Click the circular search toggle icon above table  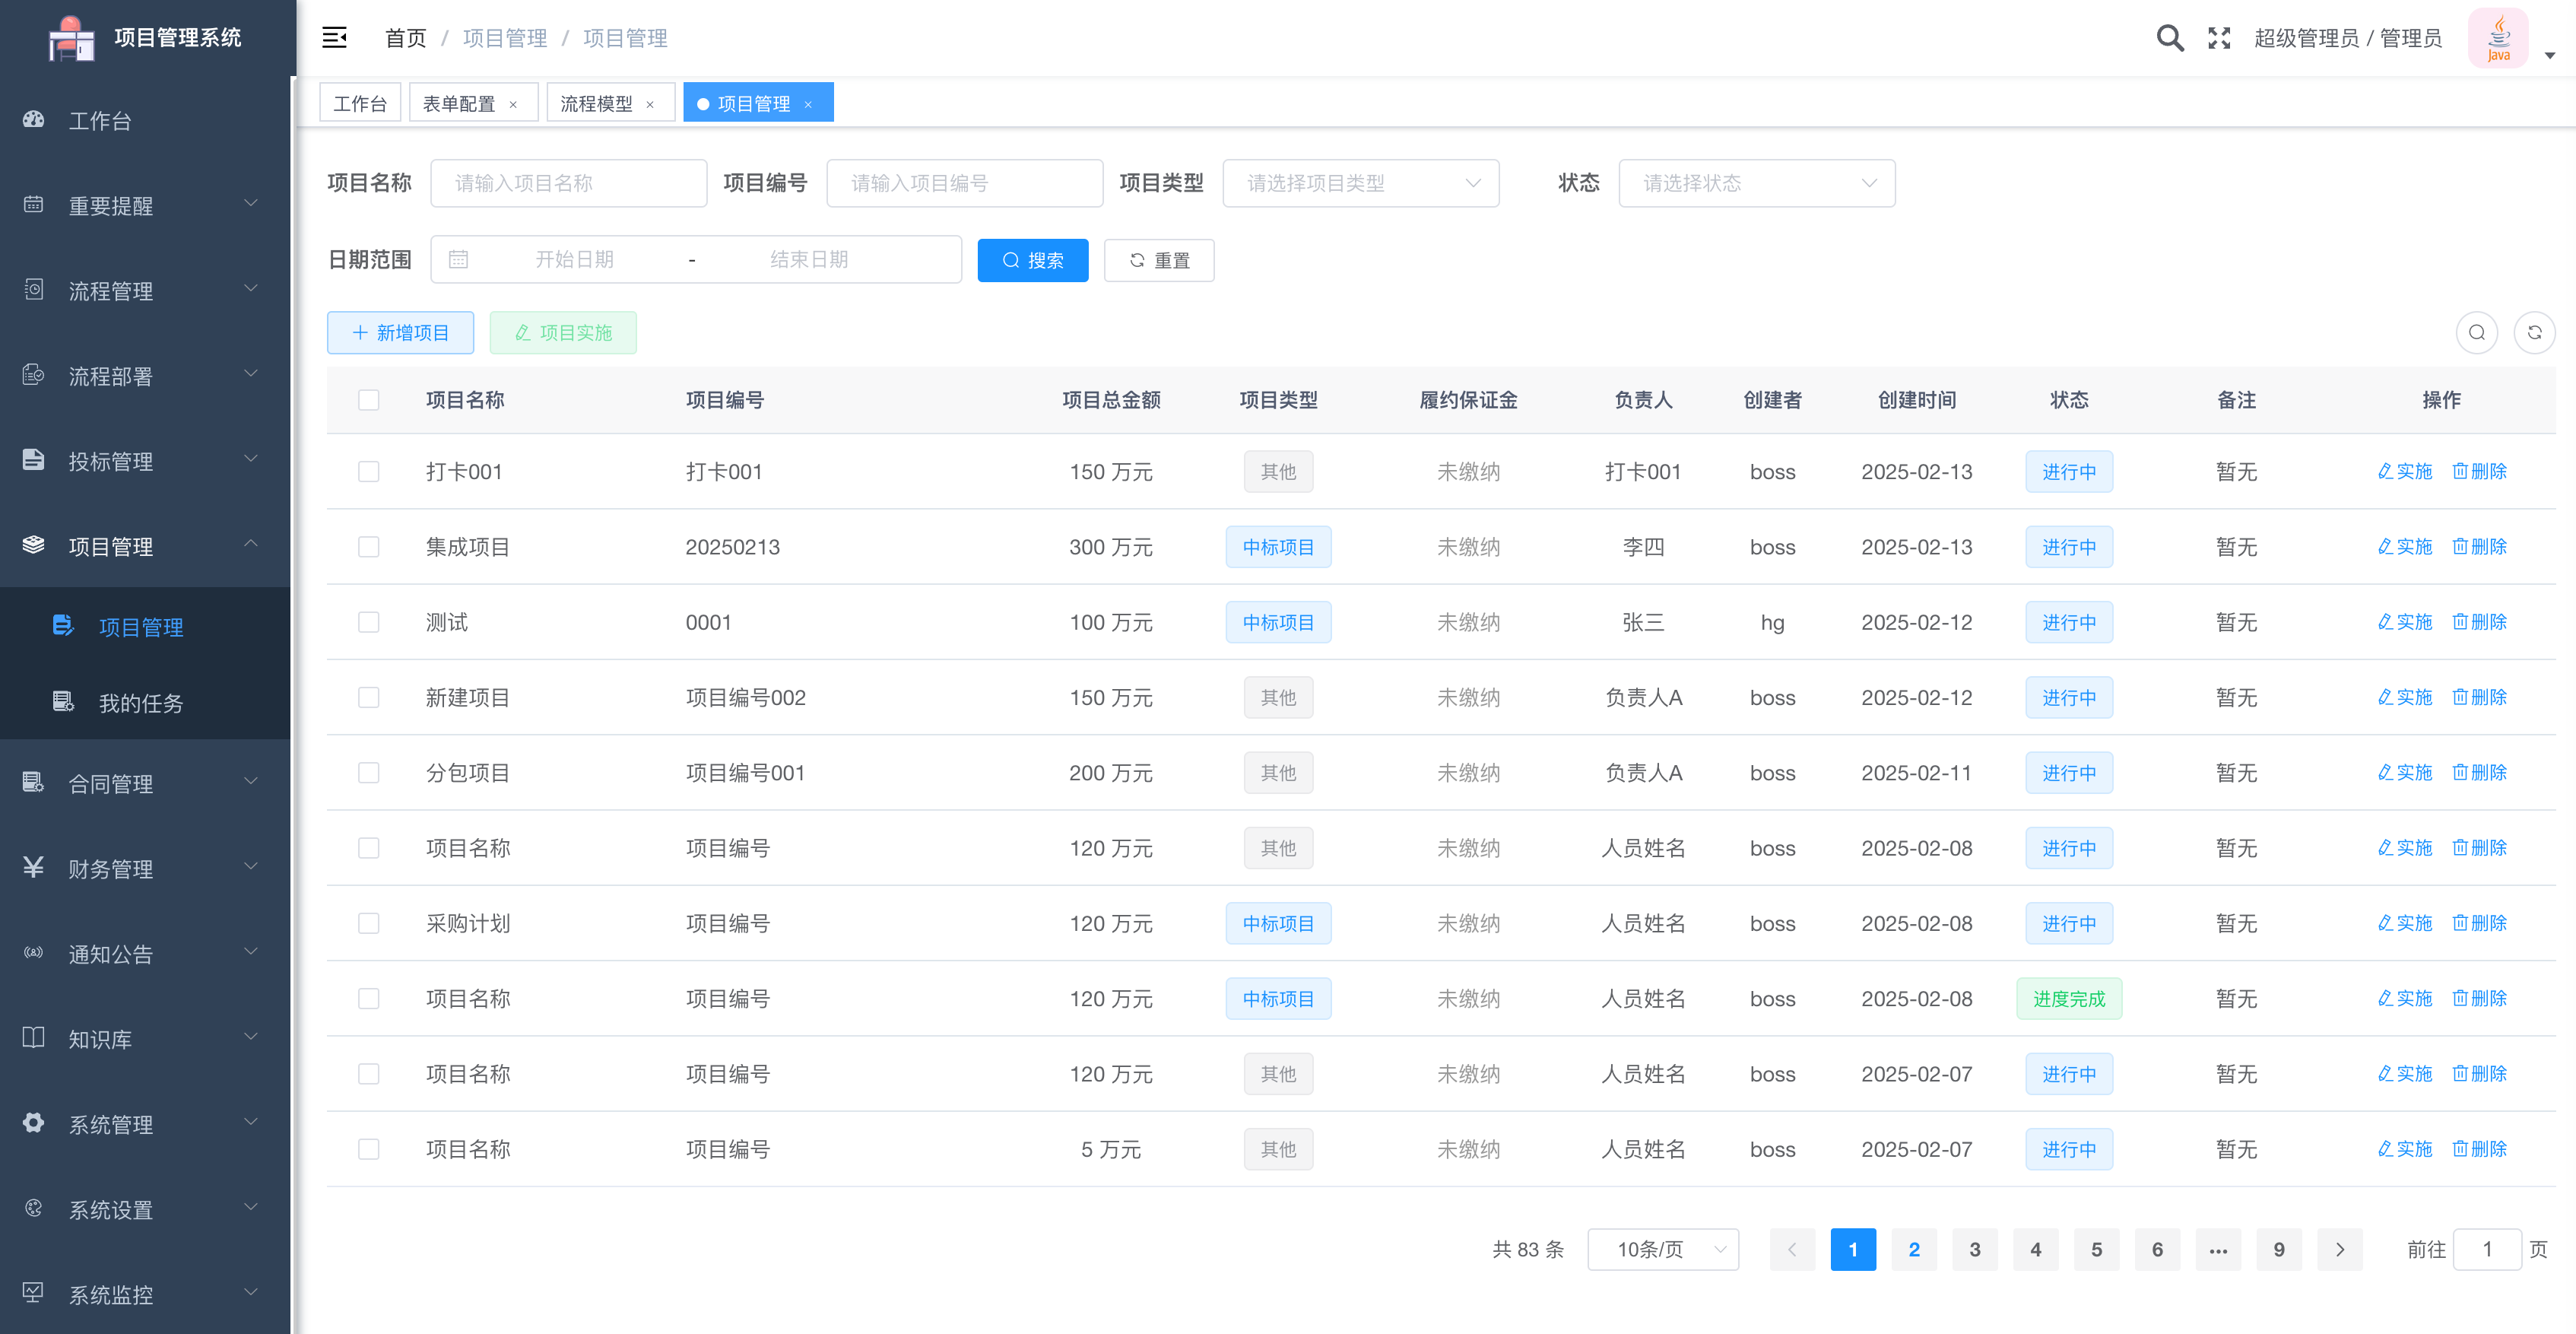[x=2476, y=332]
